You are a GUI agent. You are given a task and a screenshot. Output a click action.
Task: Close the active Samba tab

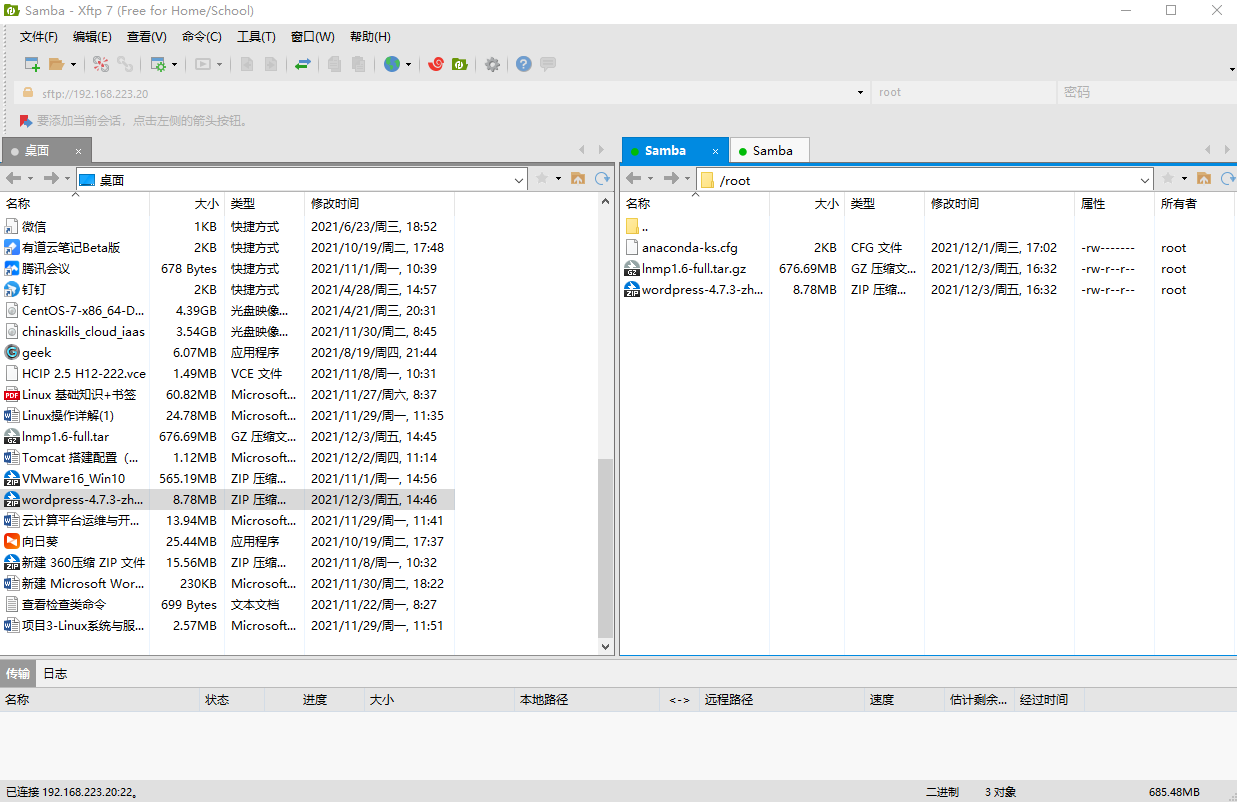(715, 151)
